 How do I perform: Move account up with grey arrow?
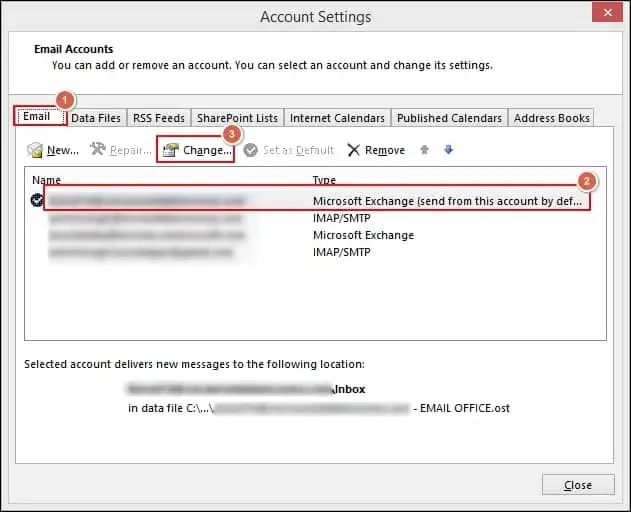pos(424,150)
